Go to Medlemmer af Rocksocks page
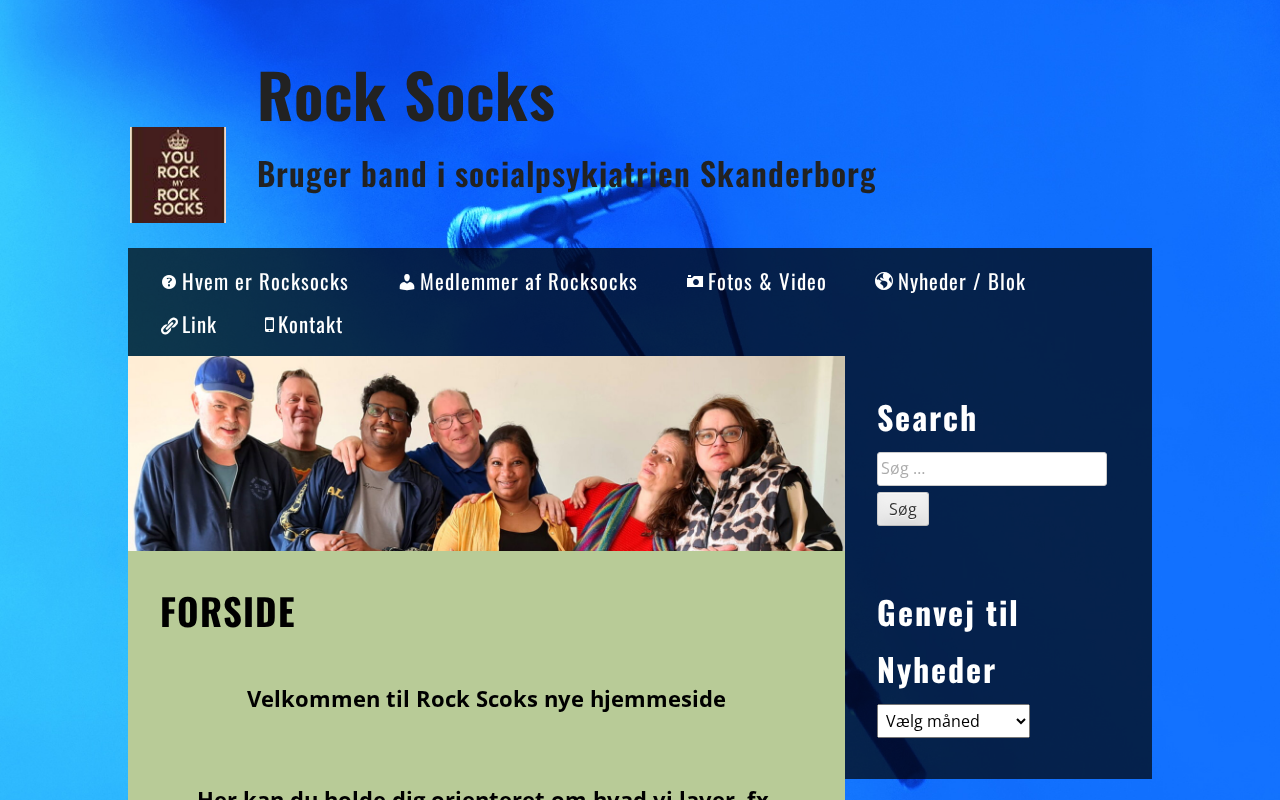Image resolution: width=1280 pixels, height=800 pixels. click(518, 282)
